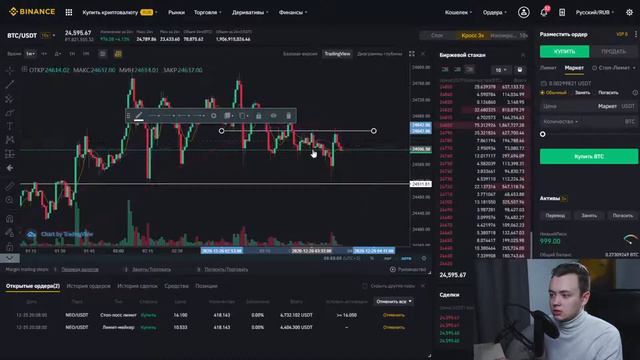Switch to the Лимит order tab
640x360 pixels.
[548, 68]
